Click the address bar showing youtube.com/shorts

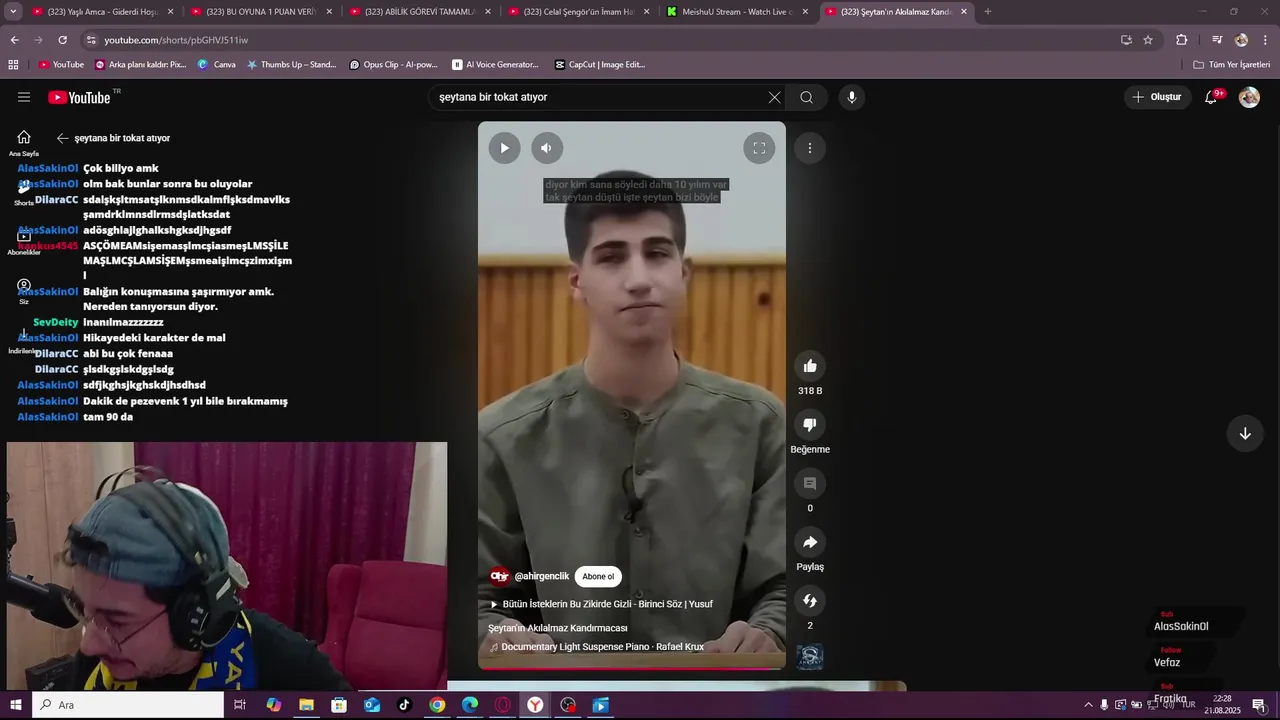point(600,40)
